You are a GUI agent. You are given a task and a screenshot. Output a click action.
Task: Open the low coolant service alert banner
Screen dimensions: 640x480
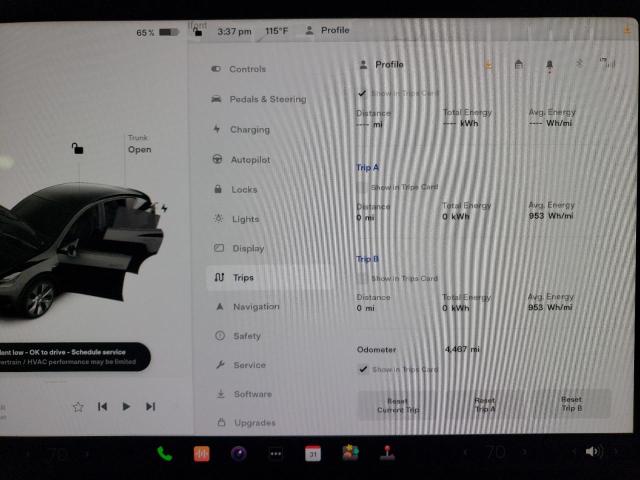coord(73,357)
